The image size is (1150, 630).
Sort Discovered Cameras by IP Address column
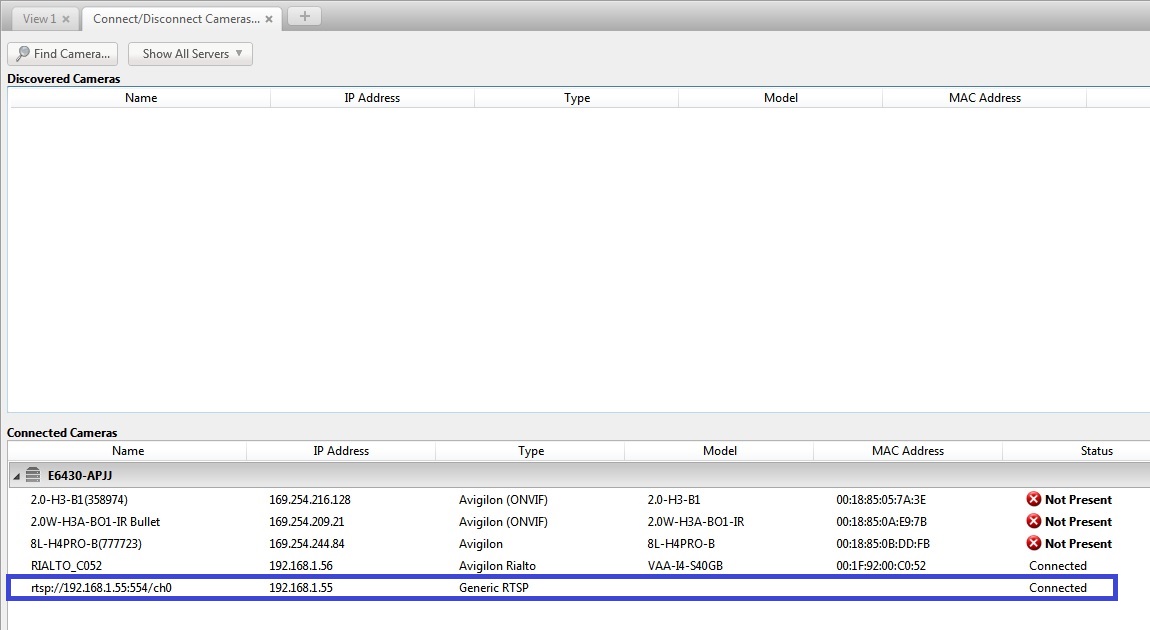(372, 98)
